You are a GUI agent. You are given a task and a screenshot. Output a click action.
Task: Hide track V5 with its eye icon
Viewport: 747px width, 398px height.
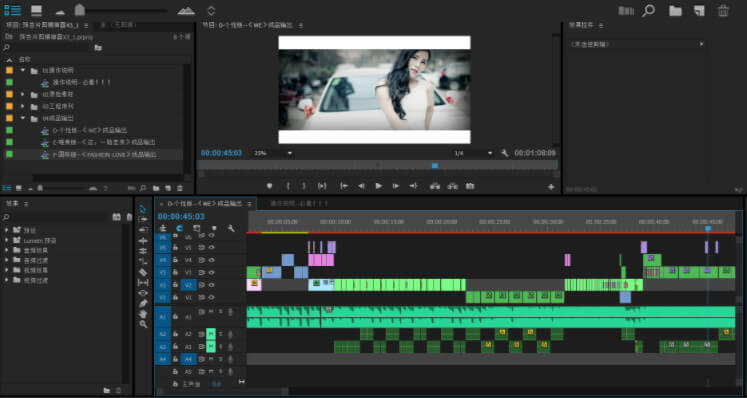212,247
